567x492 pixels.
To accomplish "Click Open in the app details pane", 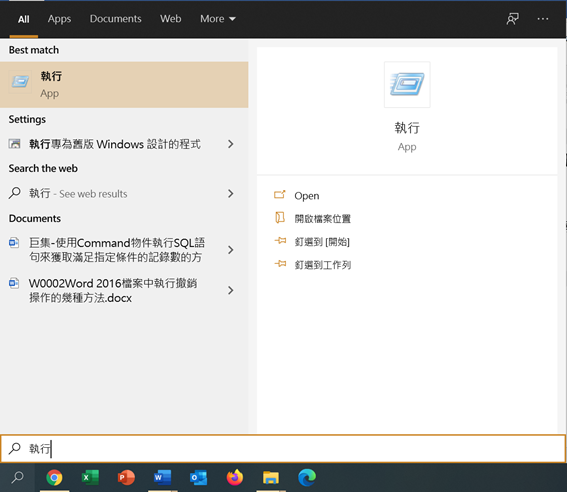I will (x=307, y=196).
